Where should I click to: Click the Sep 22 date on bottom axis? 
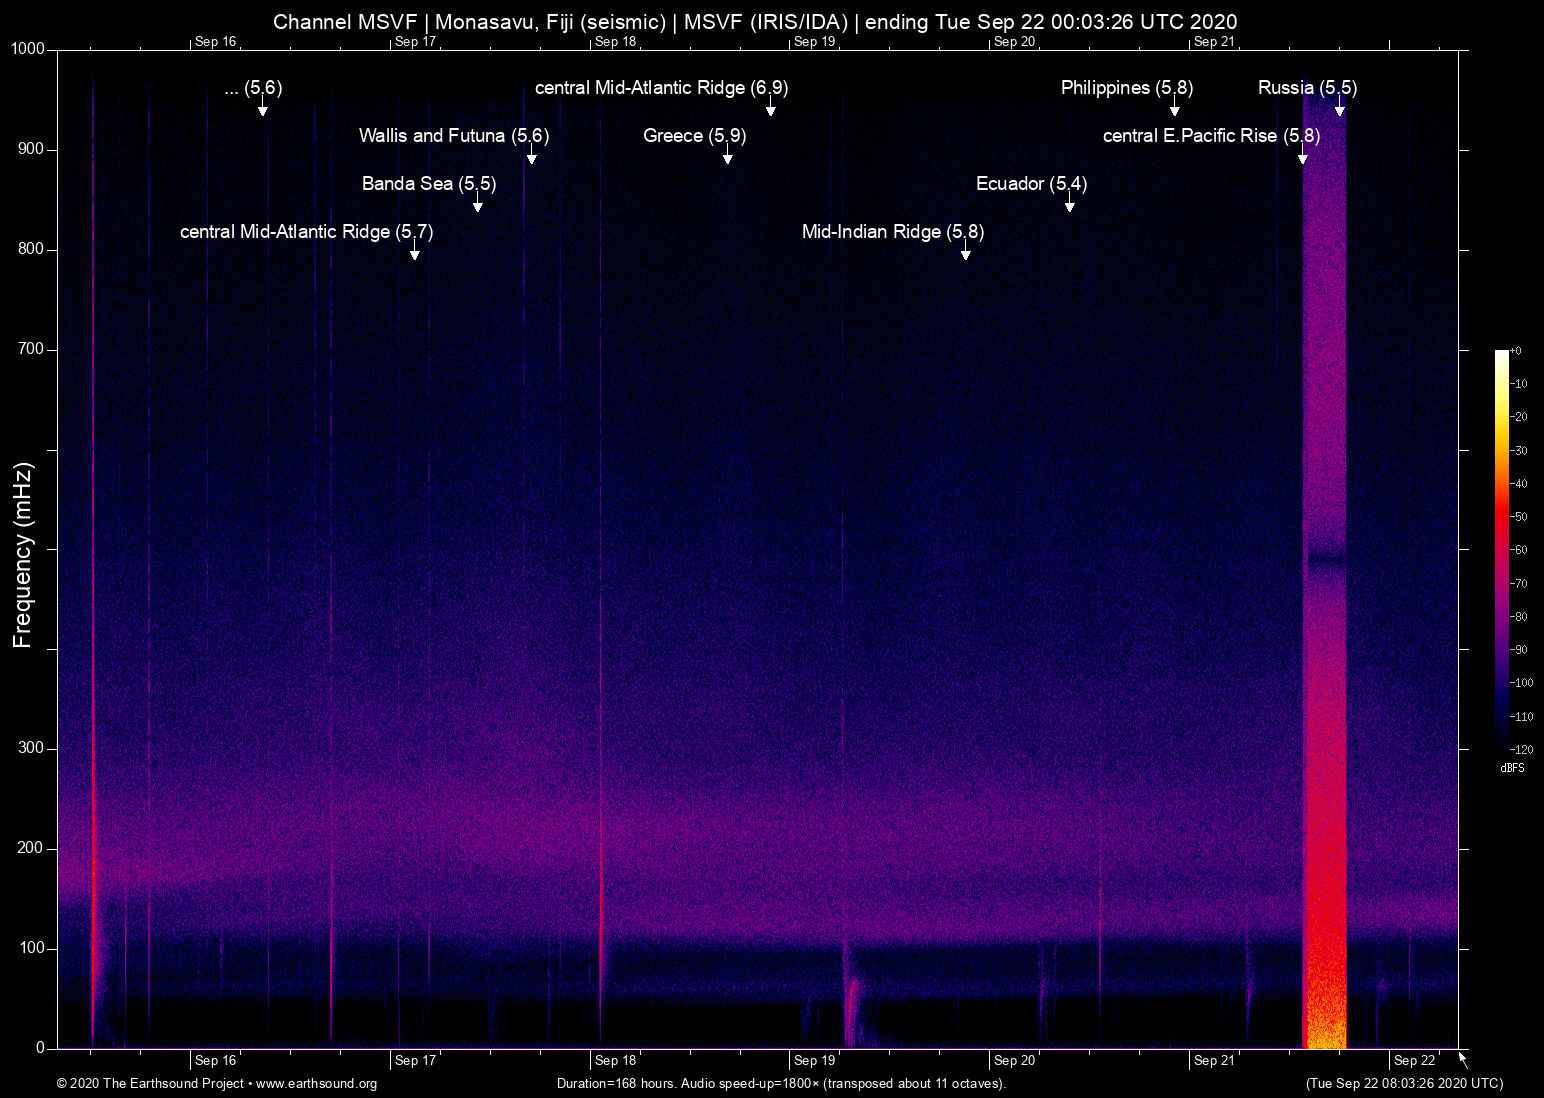tap(1414, 1061)
